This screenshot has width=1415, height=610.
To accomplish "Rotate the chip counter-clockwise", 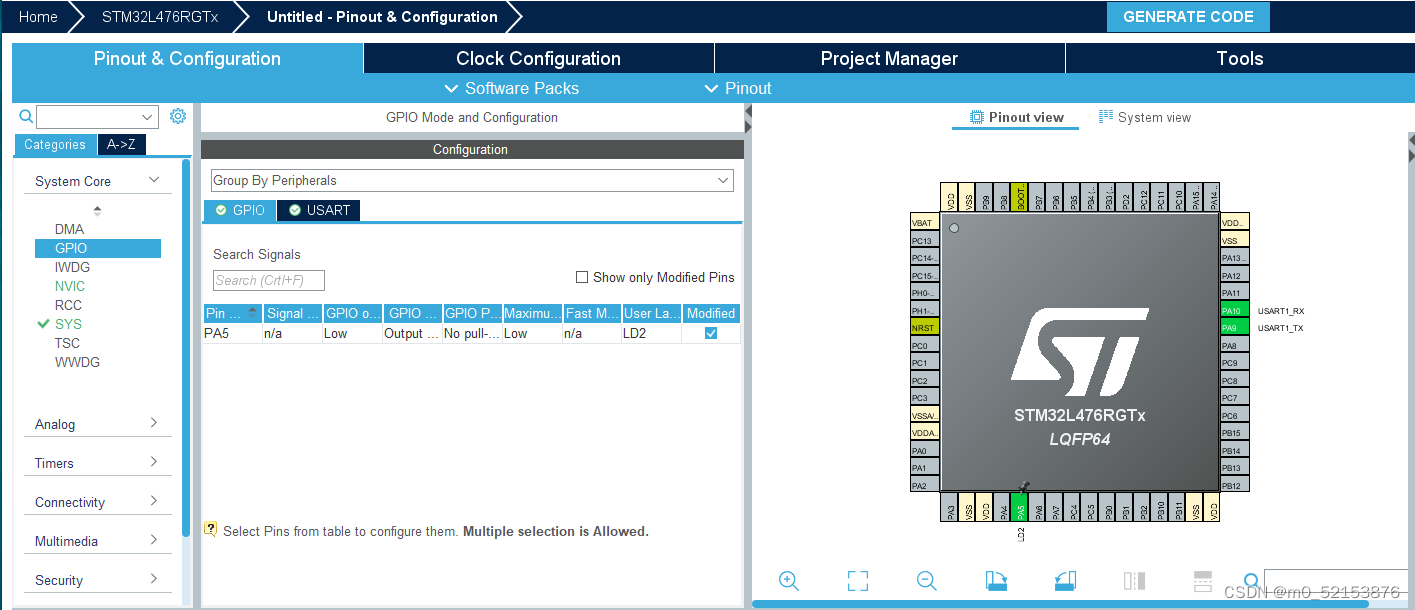I will 1065,581.
